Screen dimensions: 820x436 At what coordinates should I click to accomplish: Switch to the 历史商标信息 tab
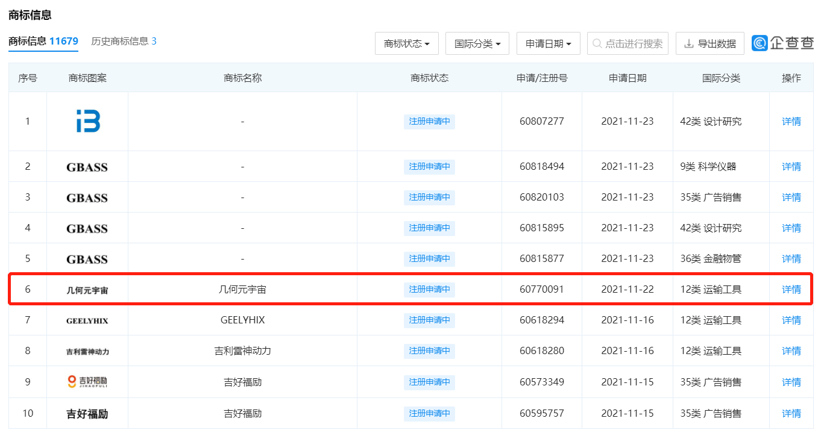click(x=123, y=41)
